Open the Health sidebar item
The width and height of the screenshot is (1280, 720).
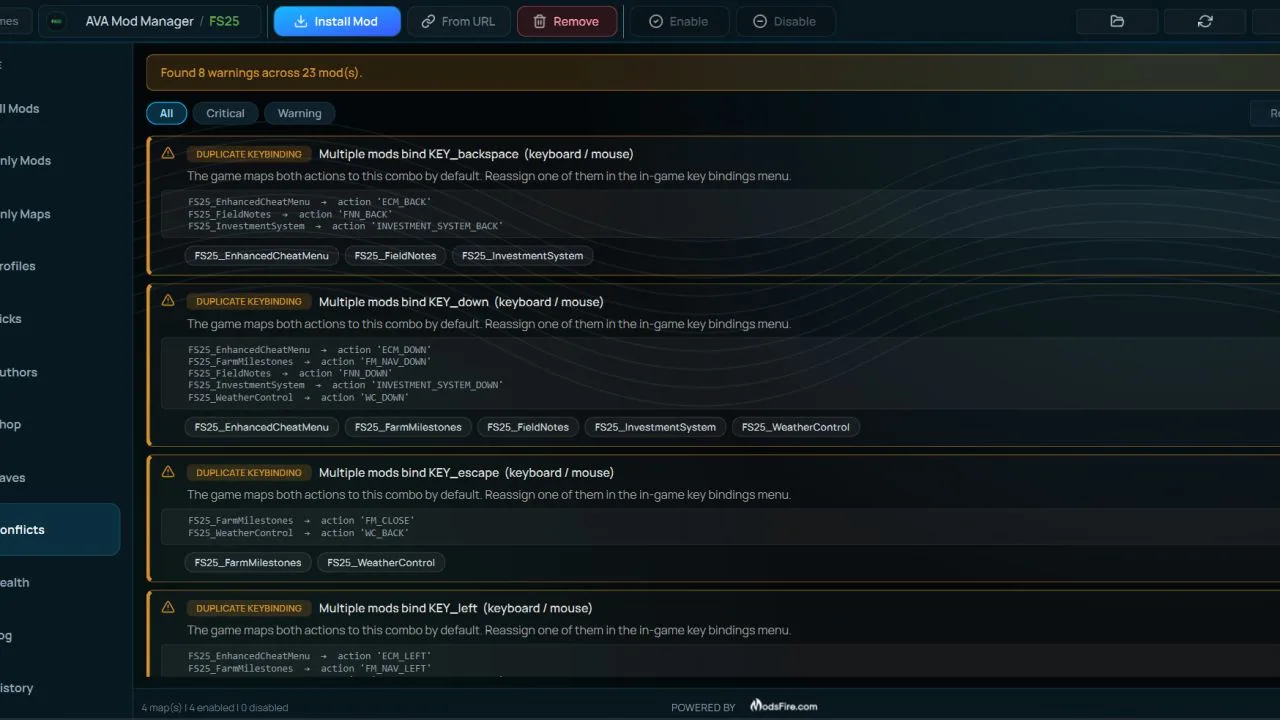pos(60,583)
